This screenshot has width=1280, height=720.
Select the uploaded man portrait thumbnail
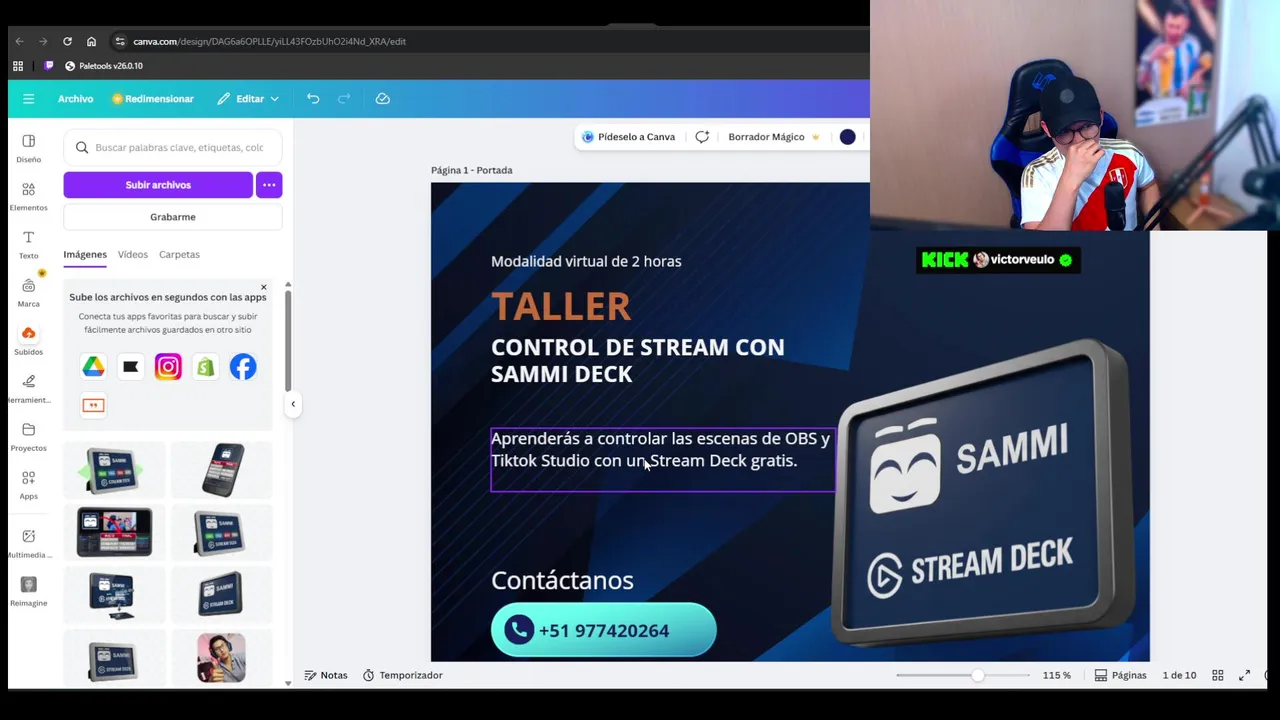[221, 658]
